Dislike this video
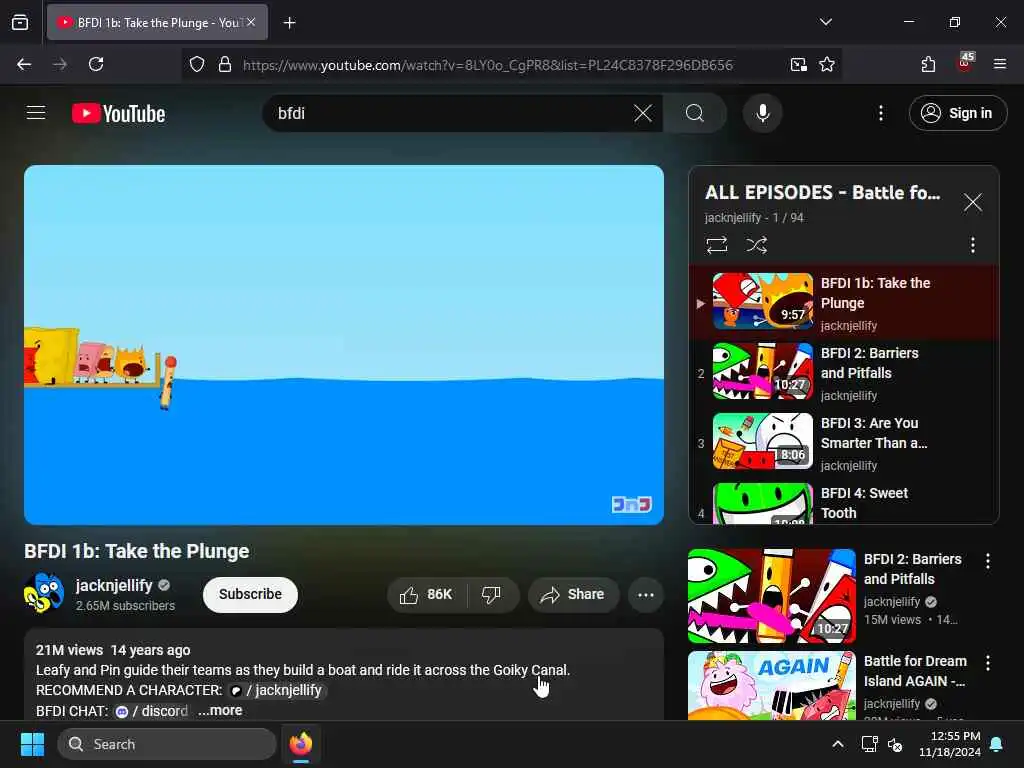 [x=491, y=594]
